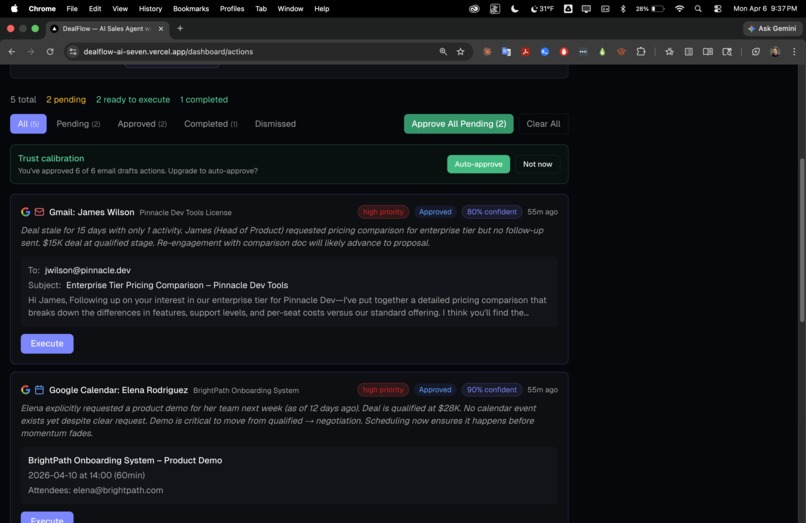Click the Google Translate extension icon
The width and height of the screenshot is (806, 523).
pos(506,51)
